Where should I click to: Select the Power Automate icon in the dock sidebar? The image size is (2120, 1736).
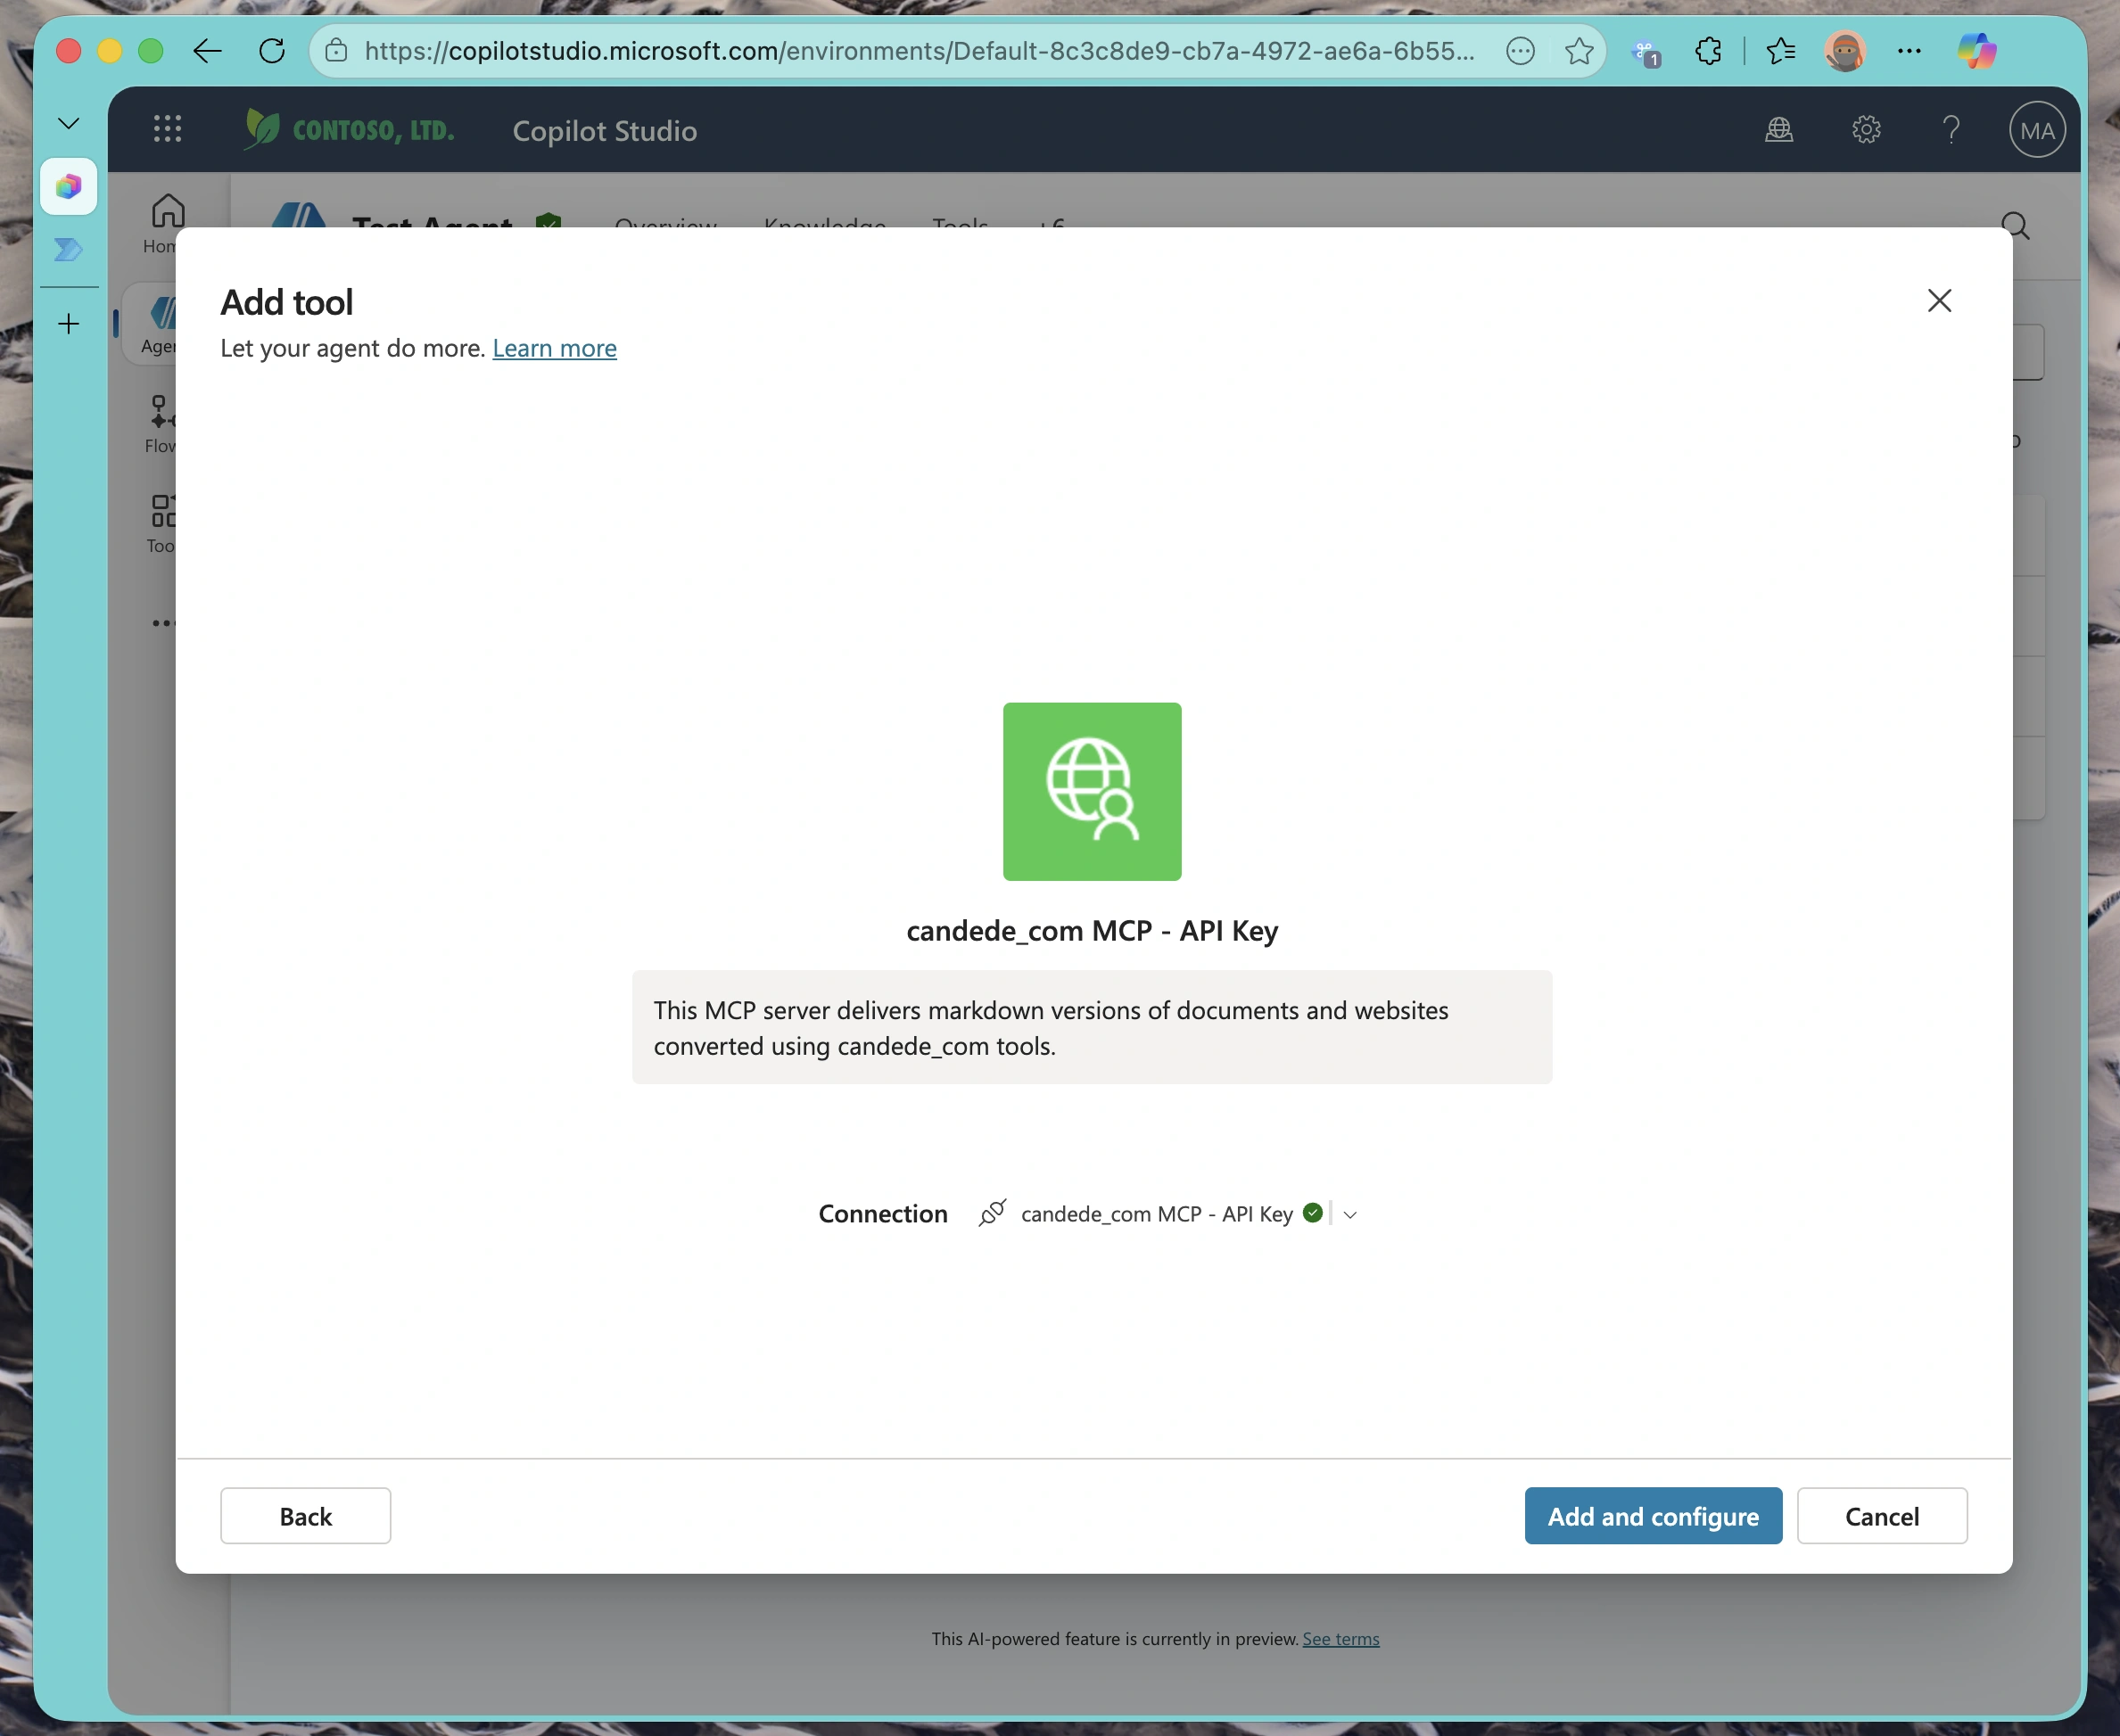click(x=68, y=250)
